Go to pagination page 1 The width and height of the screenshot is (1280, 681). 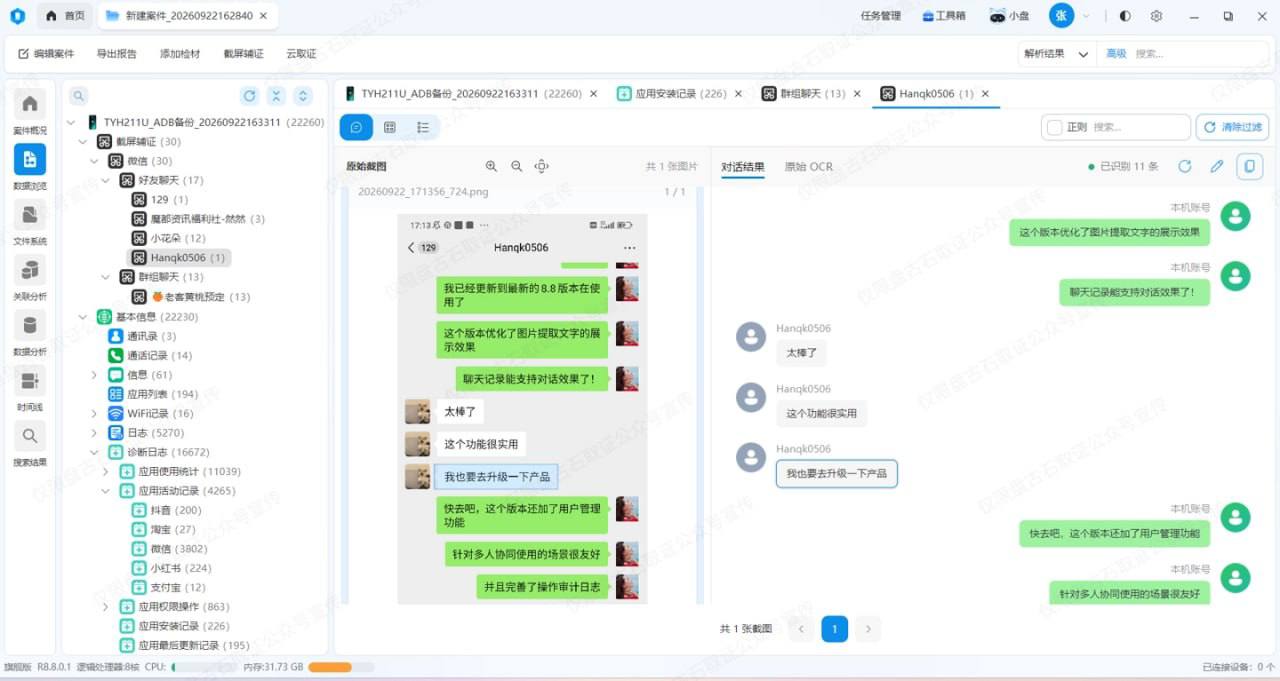pos(834,628)
